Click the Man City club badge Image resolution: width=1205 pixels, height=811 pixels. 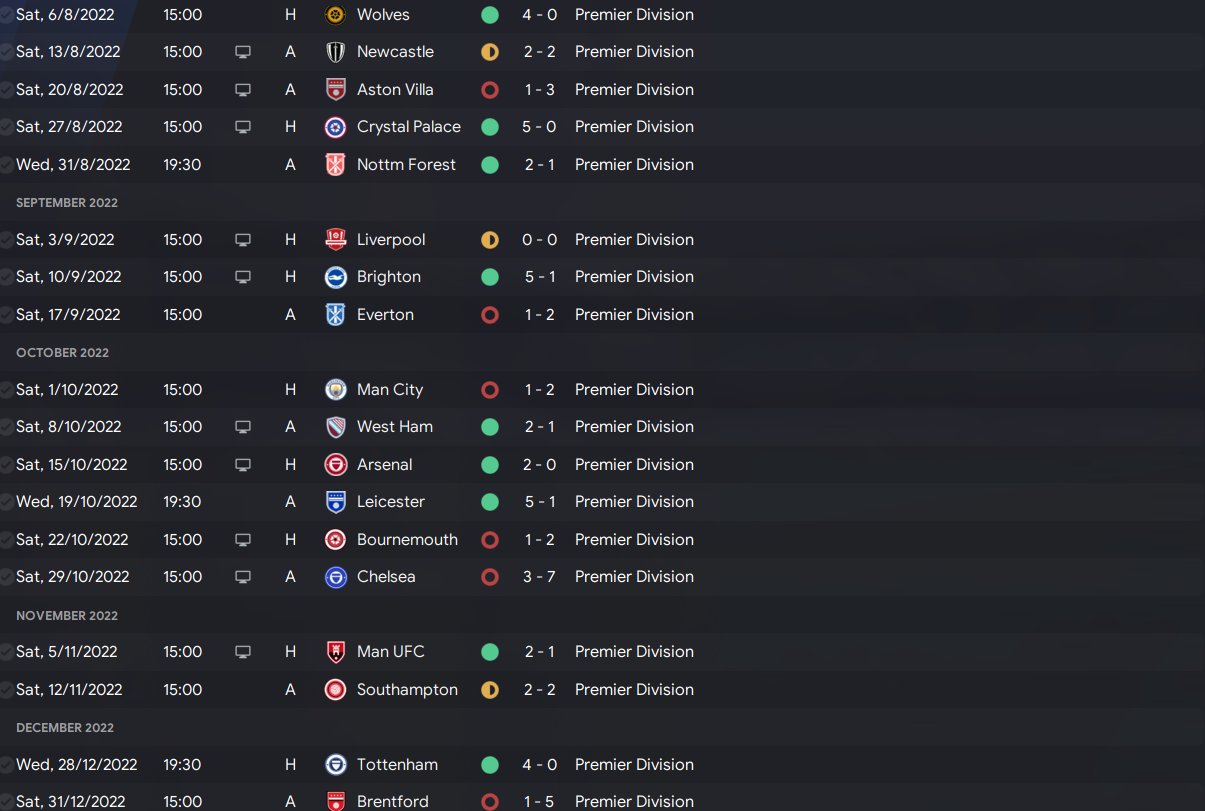336,390
